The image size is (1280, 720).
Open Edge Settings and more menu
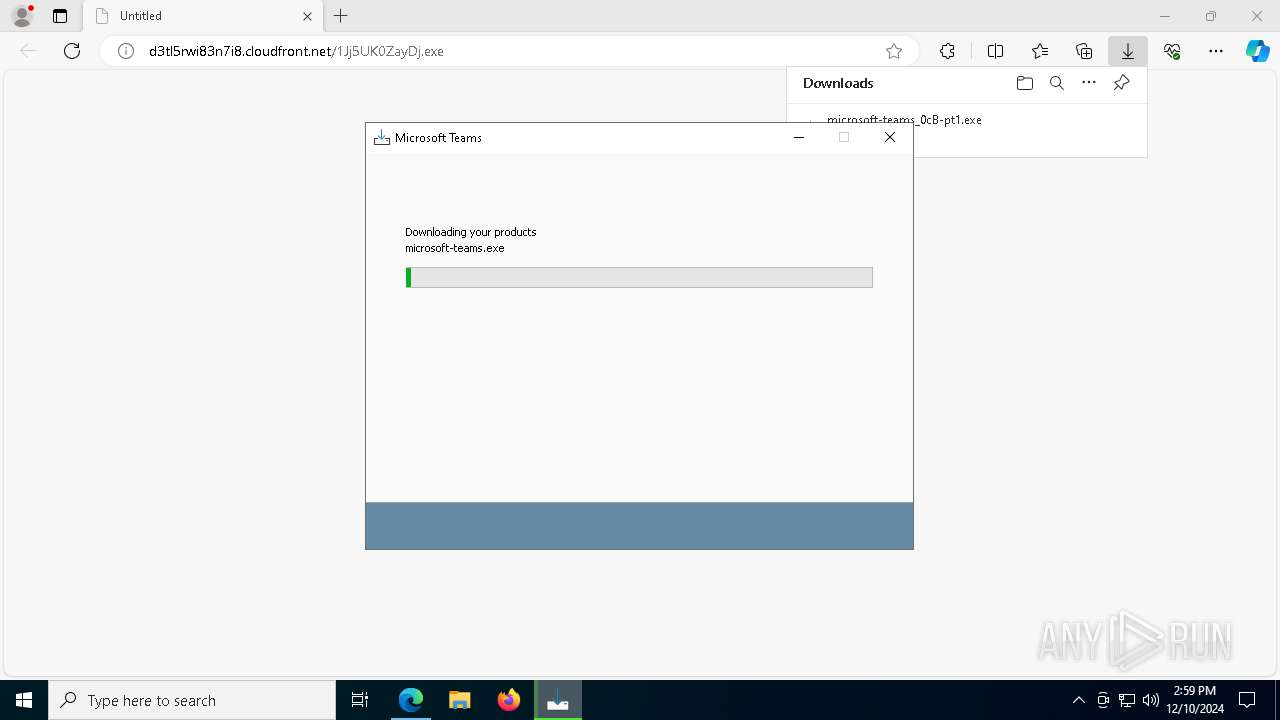pos(1216,51)
